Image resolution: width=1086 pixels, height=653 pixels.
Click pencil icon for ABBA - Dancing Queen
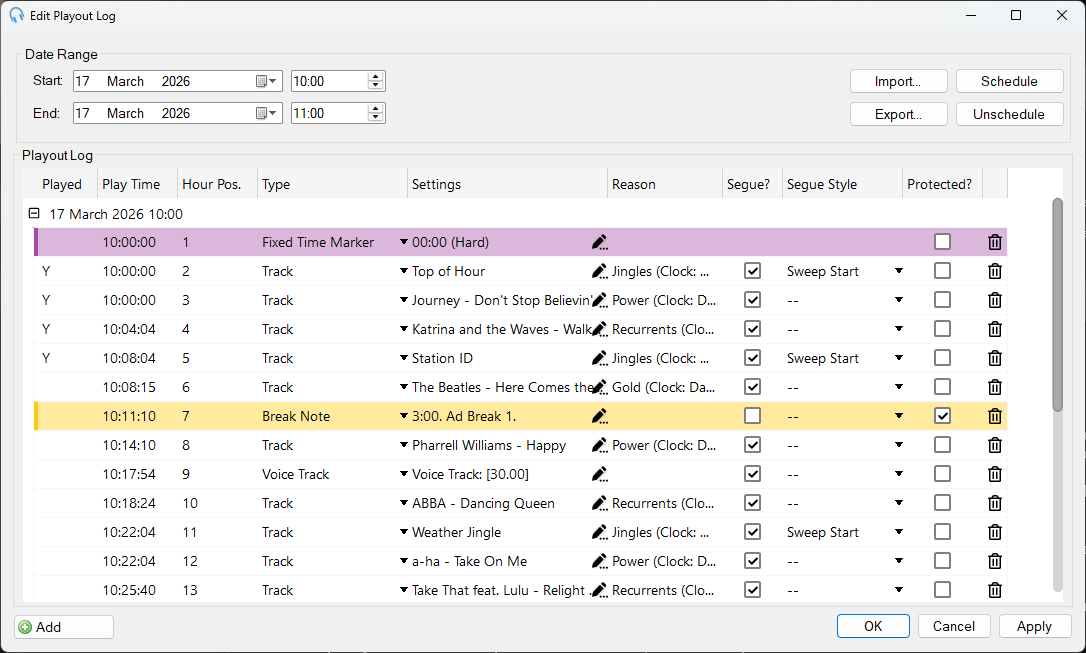tap(600, 503)
